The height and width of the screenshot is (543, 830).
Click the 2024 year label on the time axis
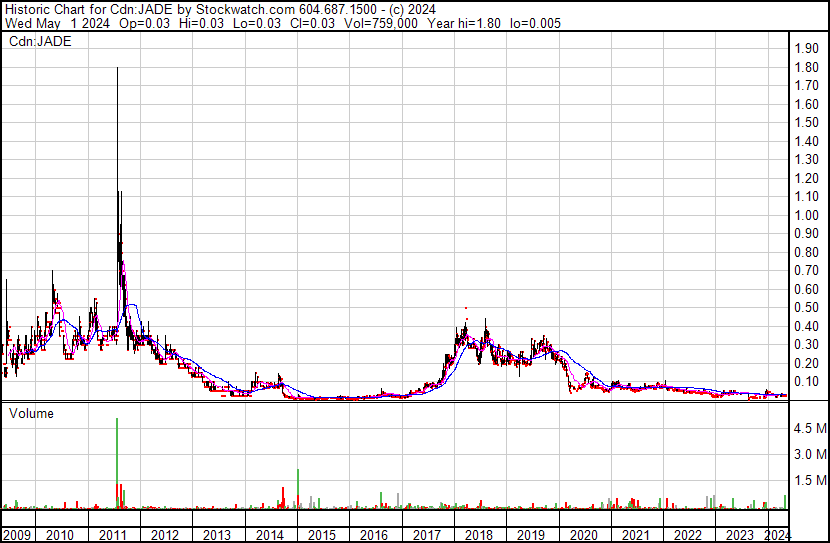click(x=777, y=535)
